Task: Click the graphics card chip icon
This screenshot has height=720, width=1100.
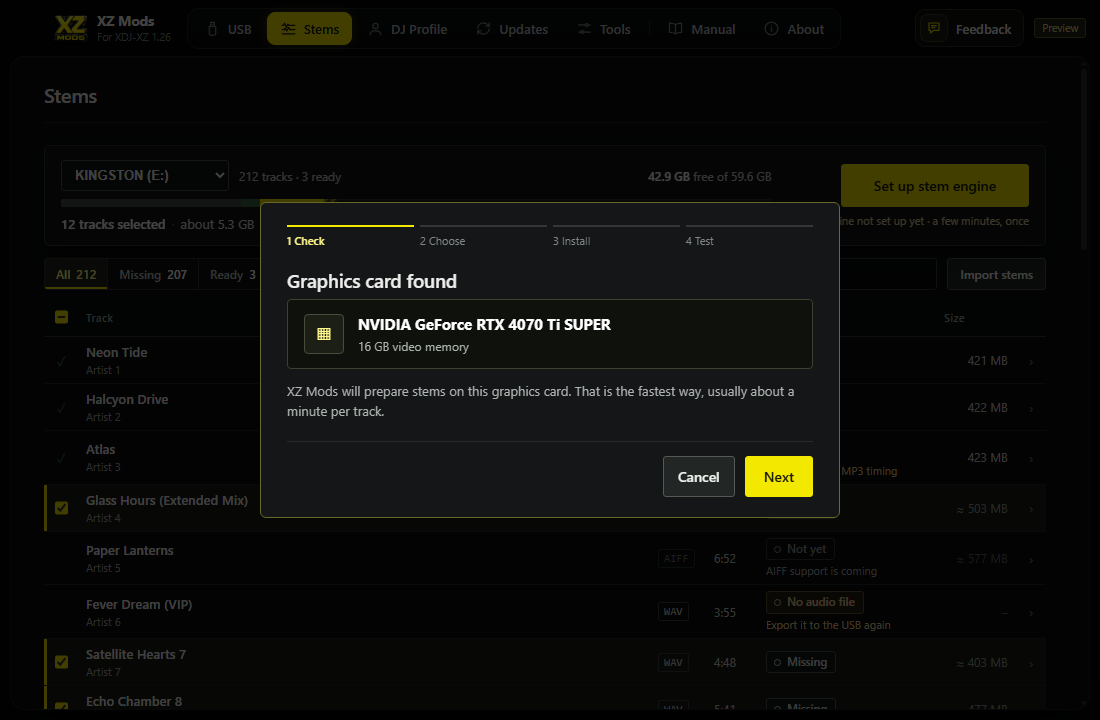Action: 323,334
